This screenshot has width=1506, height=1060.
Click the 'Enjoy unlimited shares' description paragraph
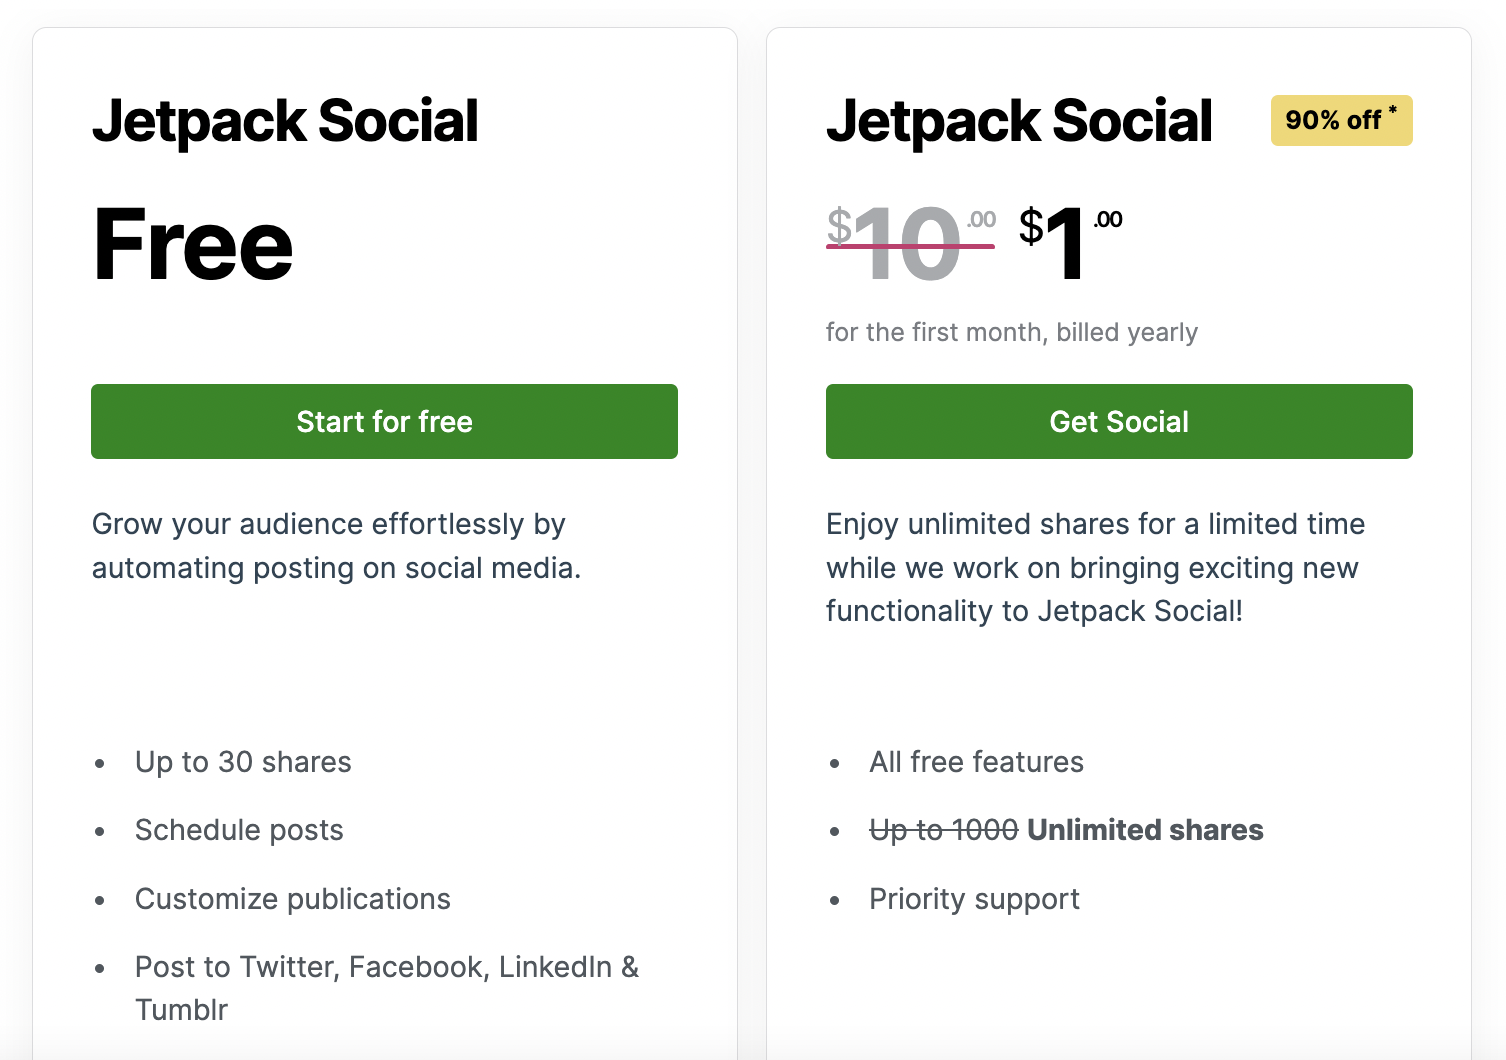pos(1095,567)
